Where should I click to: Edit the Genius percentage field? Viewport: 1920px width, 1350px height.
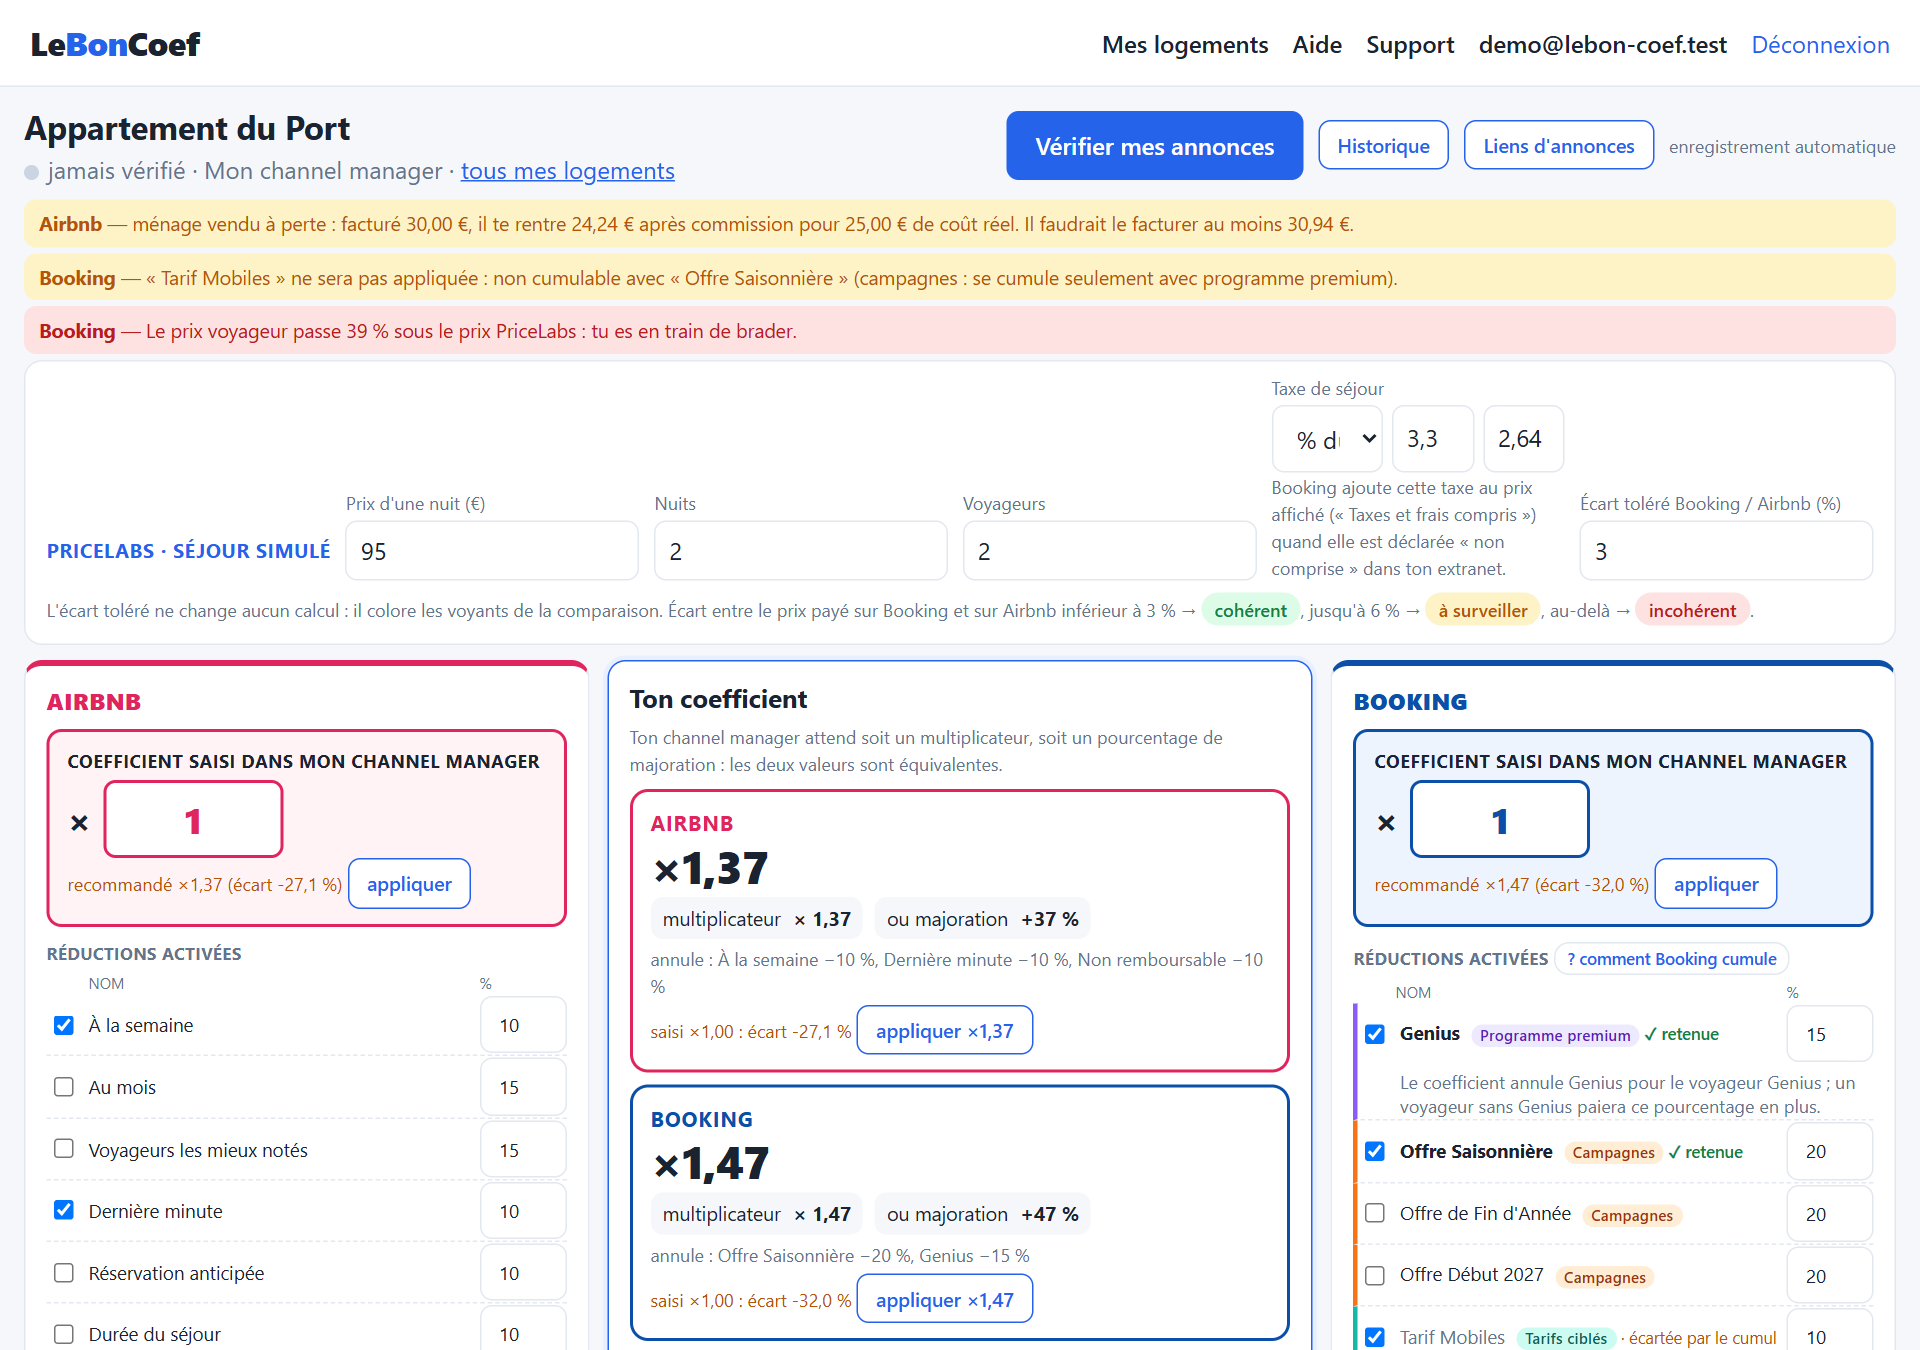(1829, 1034)
